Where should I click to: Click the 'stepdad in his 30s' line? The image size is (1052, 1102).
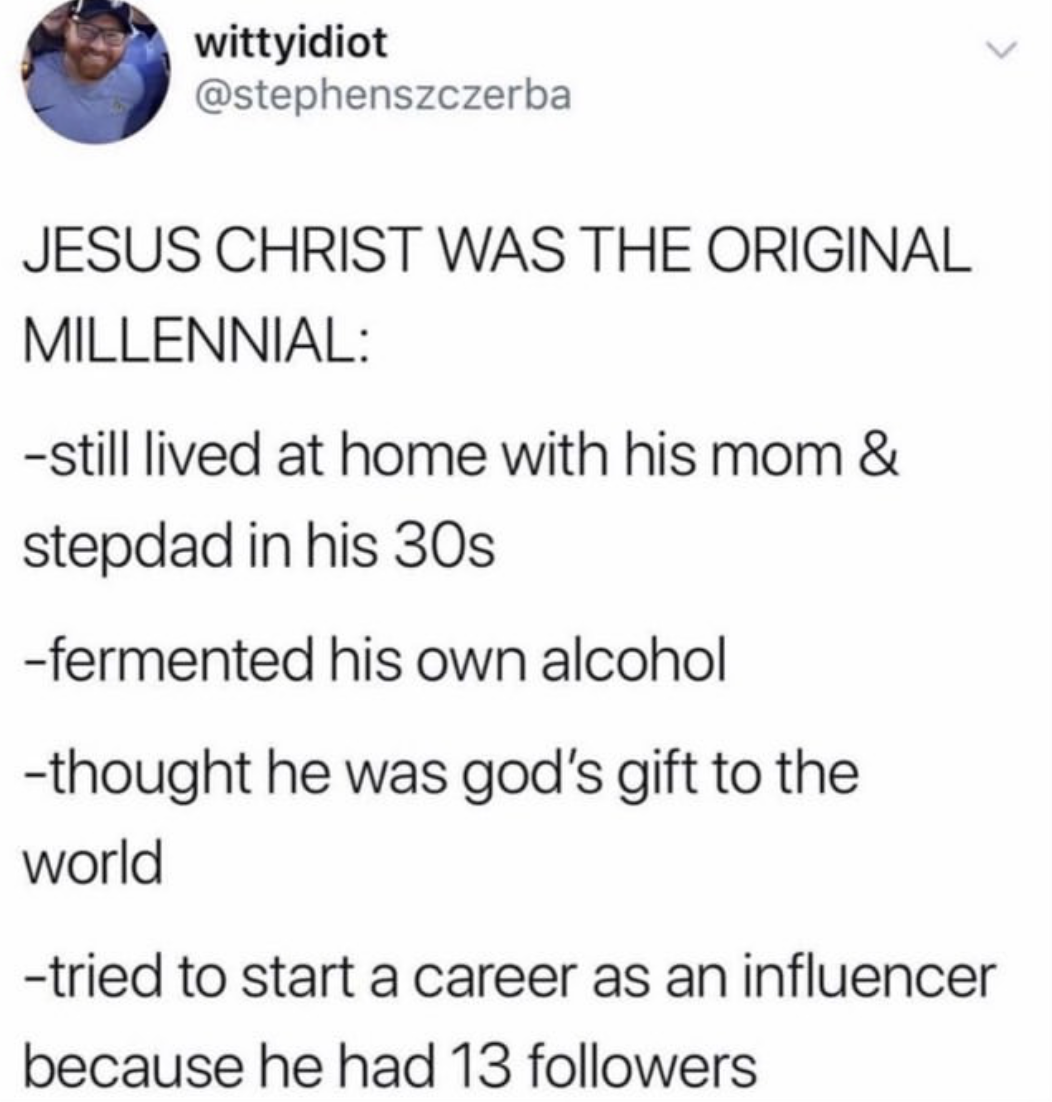pyautogui.click(x=259, y=546)
